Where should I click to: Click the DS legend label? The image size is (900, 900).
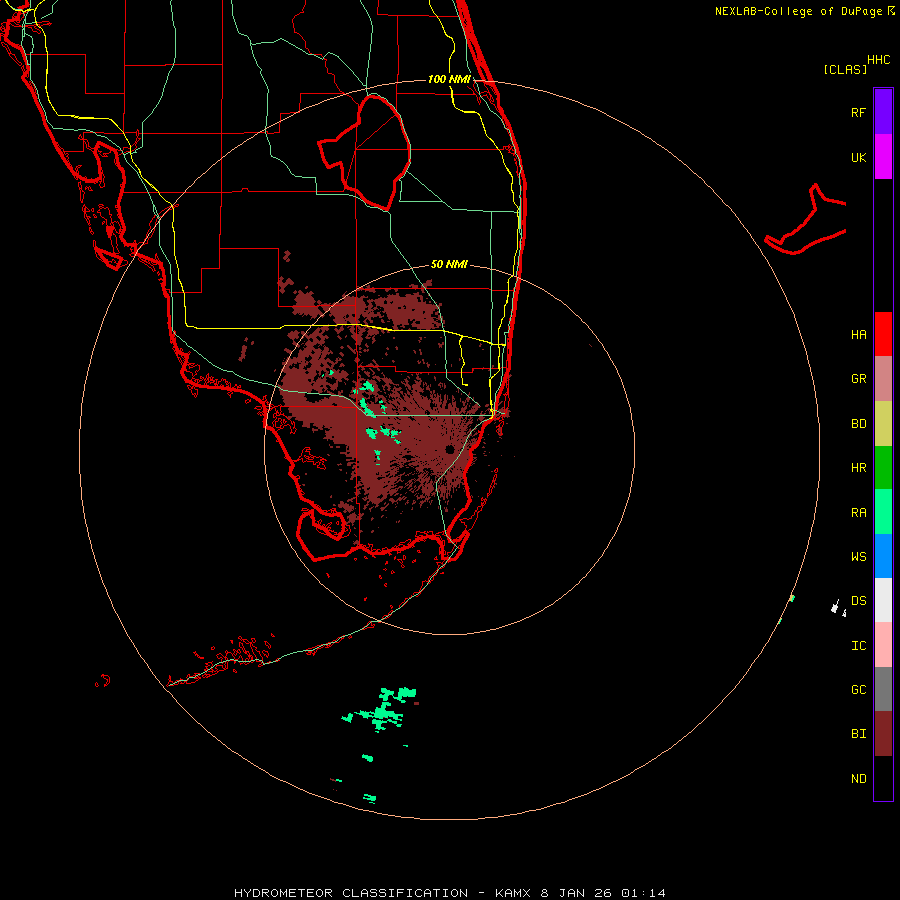point(858,601)
